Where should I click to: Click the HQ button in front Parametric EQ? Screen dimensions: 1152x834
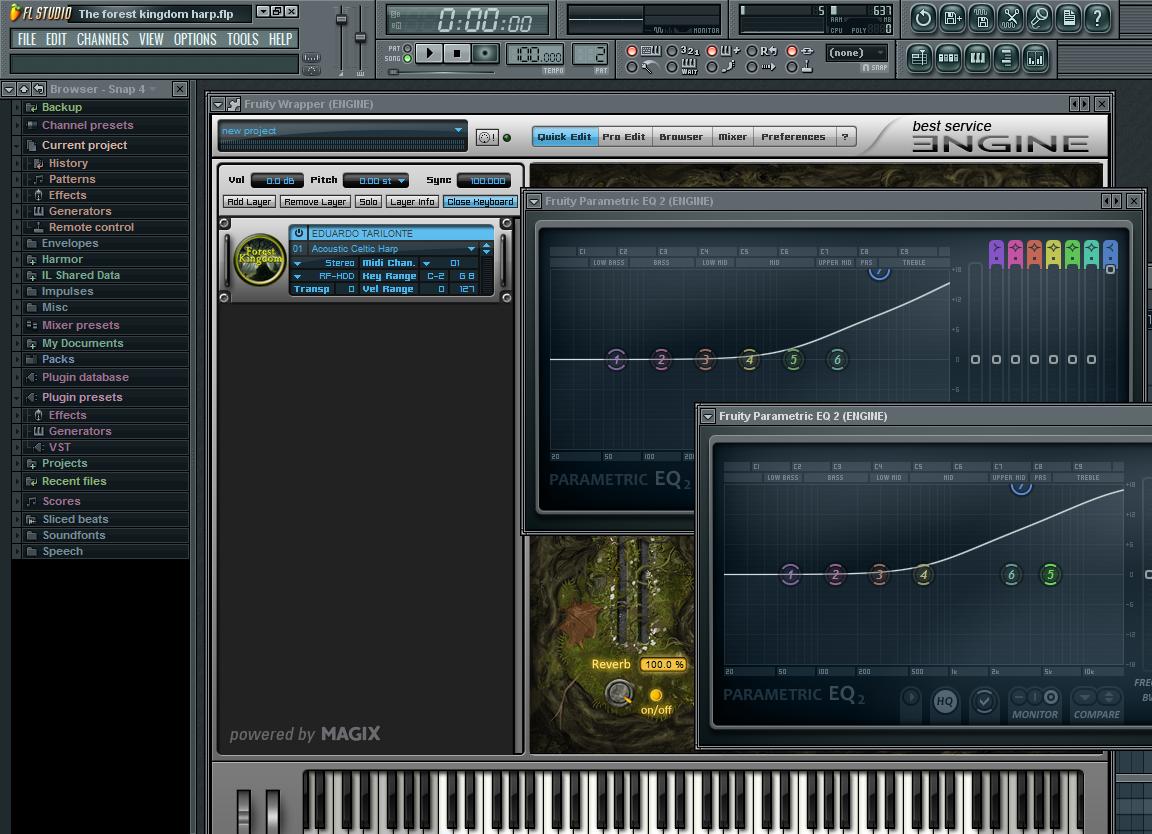pyautogui.click(x=944, y=701)
